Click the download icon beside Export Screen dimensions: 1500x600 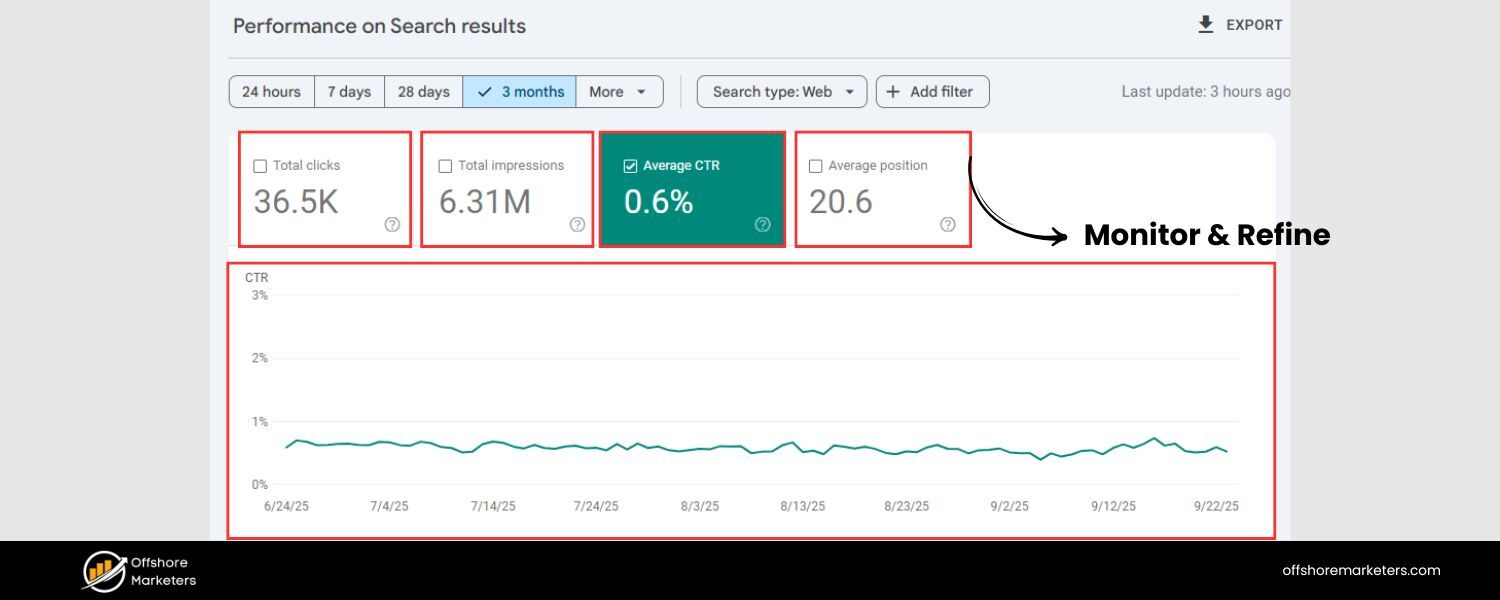coord(1206,25)
